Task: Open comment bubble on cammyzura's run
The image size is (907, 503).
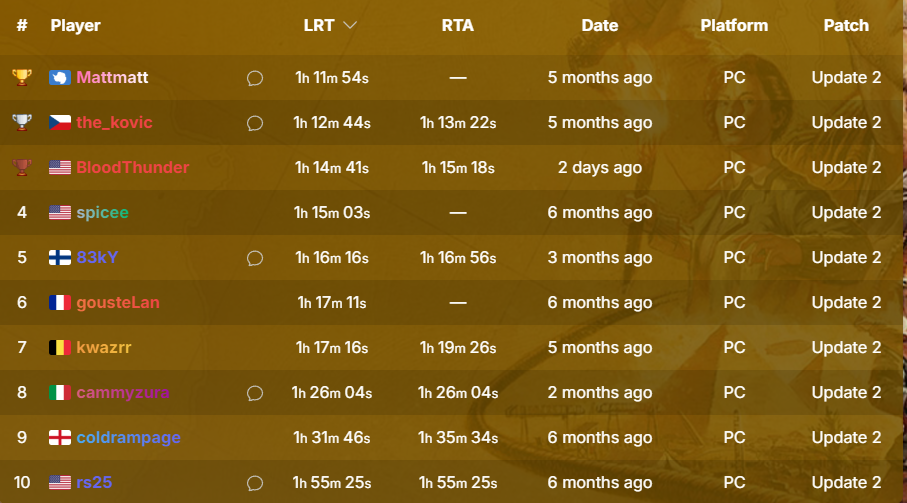Action: coord(255,393)
